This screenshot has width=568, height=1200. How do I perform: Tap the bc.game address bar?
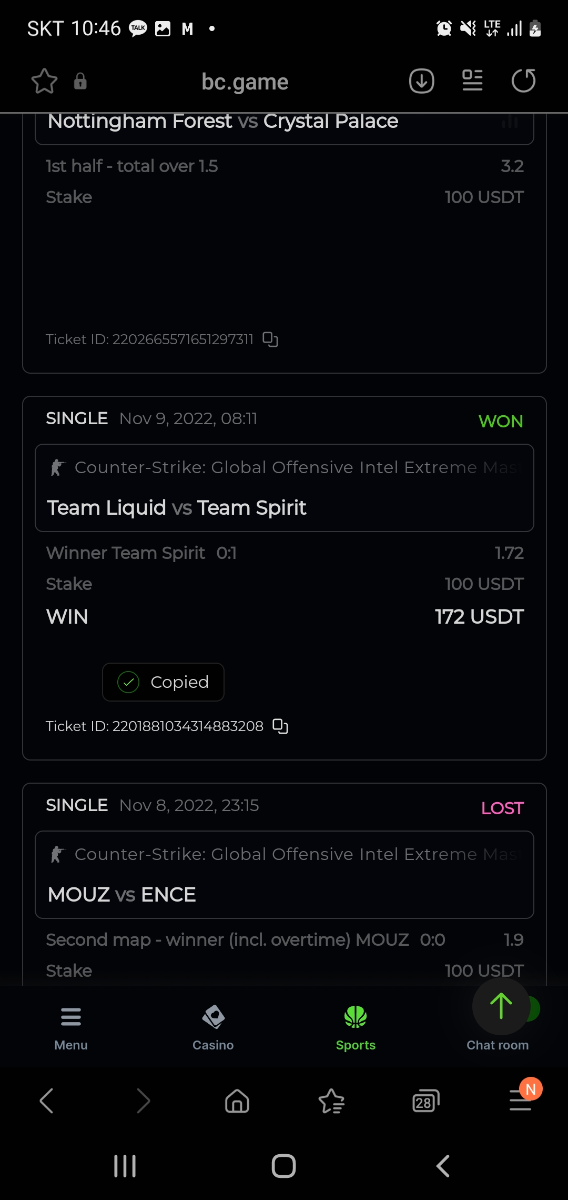click(245, 82)
